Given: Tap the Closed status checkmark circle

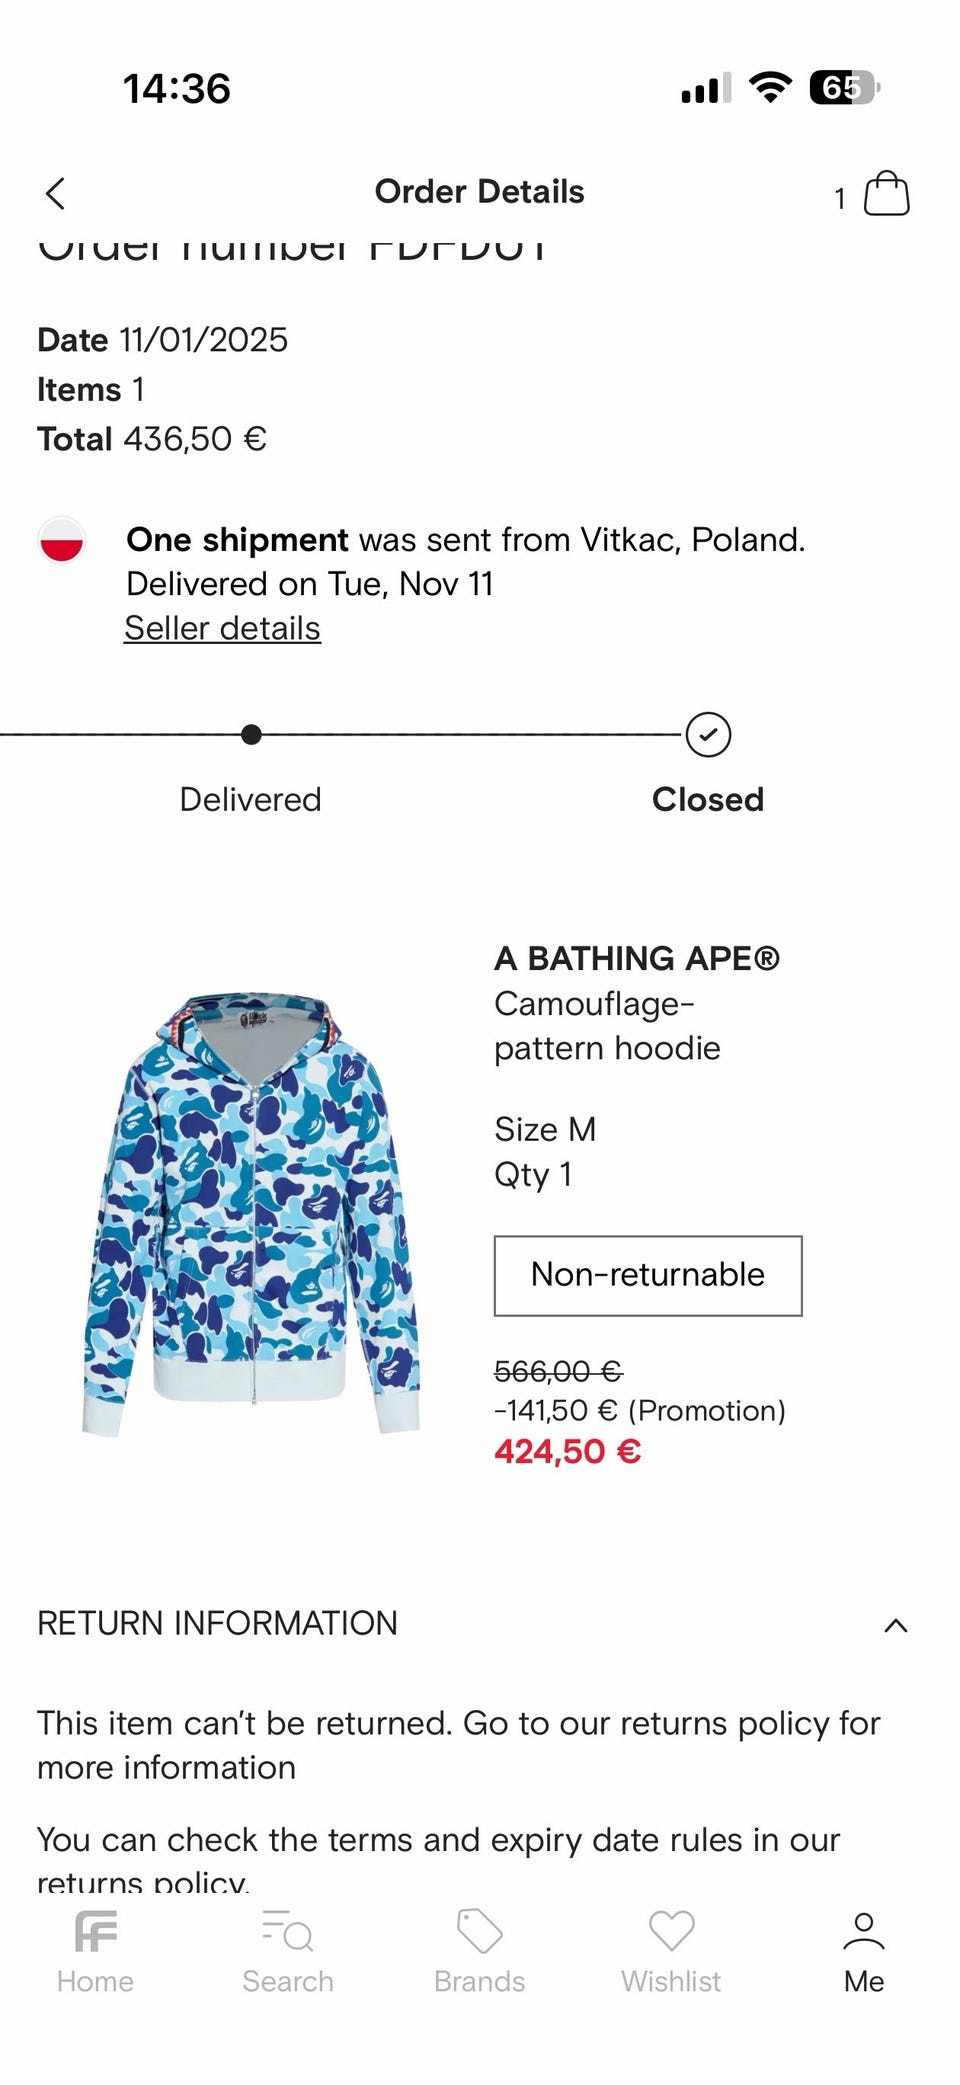Looking at the screenshot, I should [x=708, y=735].
